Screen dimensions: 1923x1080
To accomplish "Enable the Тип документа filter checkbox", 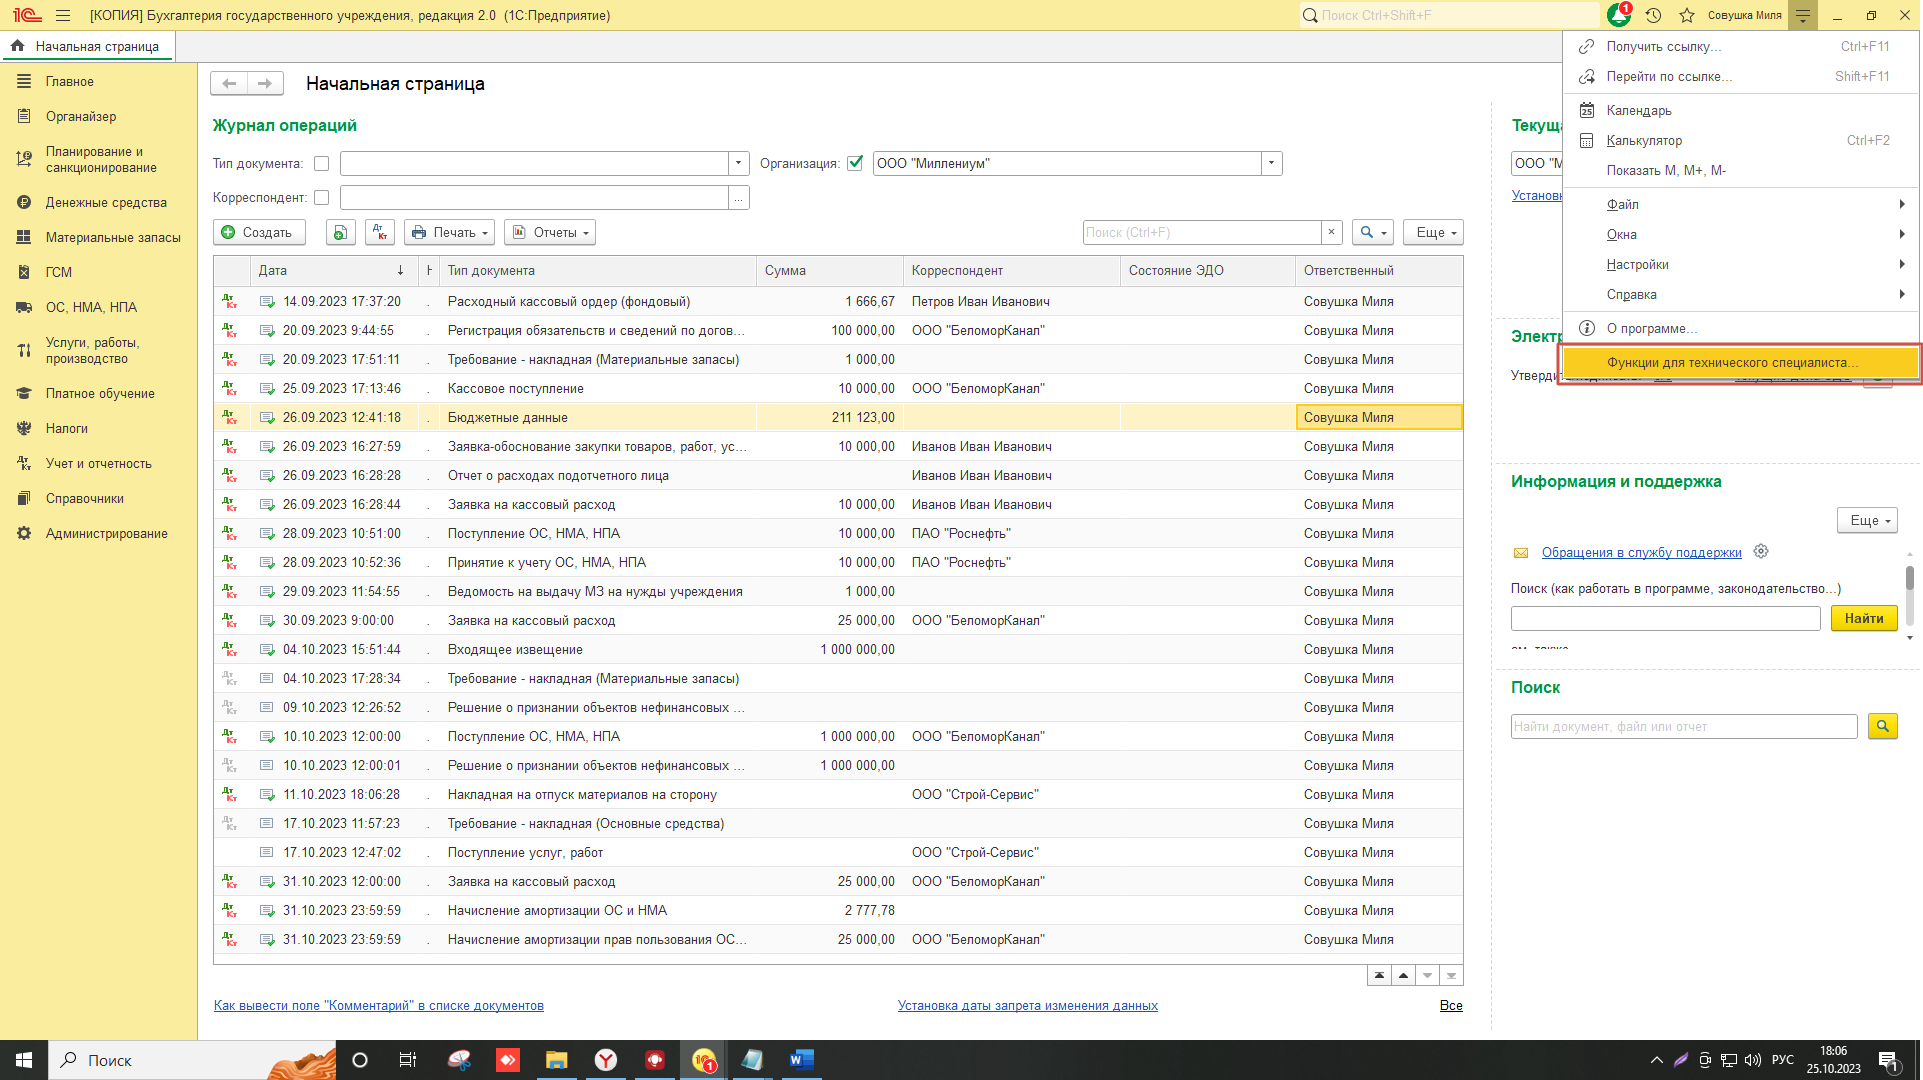I will point(321,164).
